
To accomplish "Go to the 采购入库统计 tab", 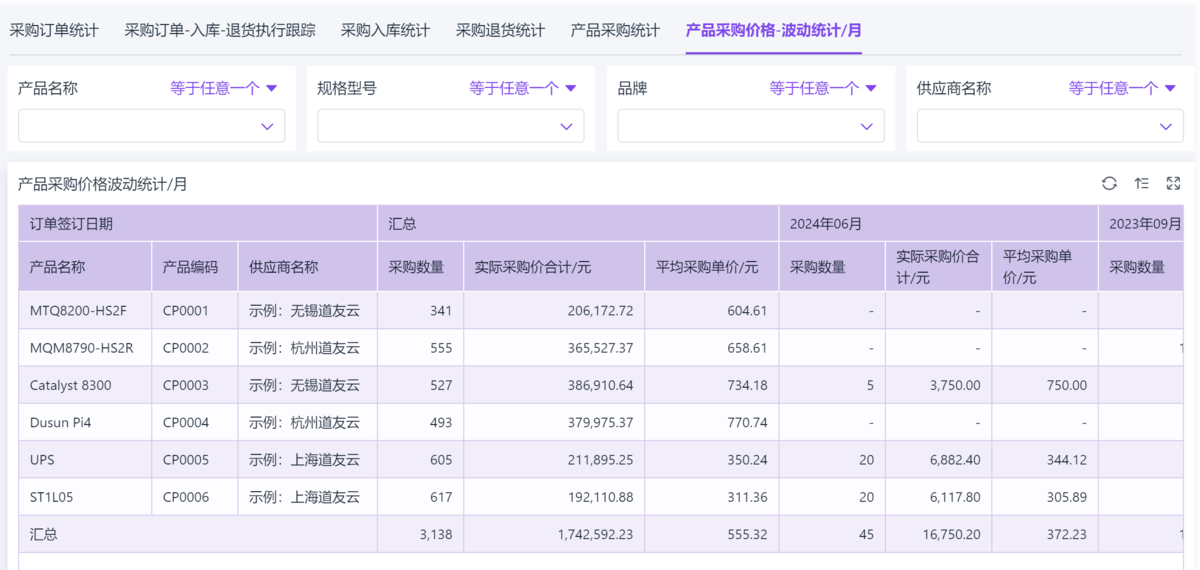I will coord(385,30).
